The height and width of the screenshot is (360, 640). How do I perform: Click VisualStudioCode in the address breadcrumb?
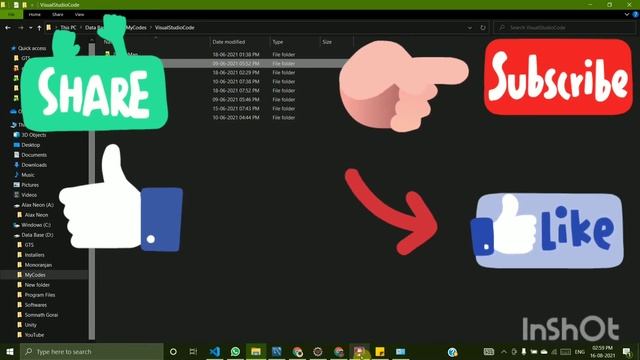[x=175, y=28]
